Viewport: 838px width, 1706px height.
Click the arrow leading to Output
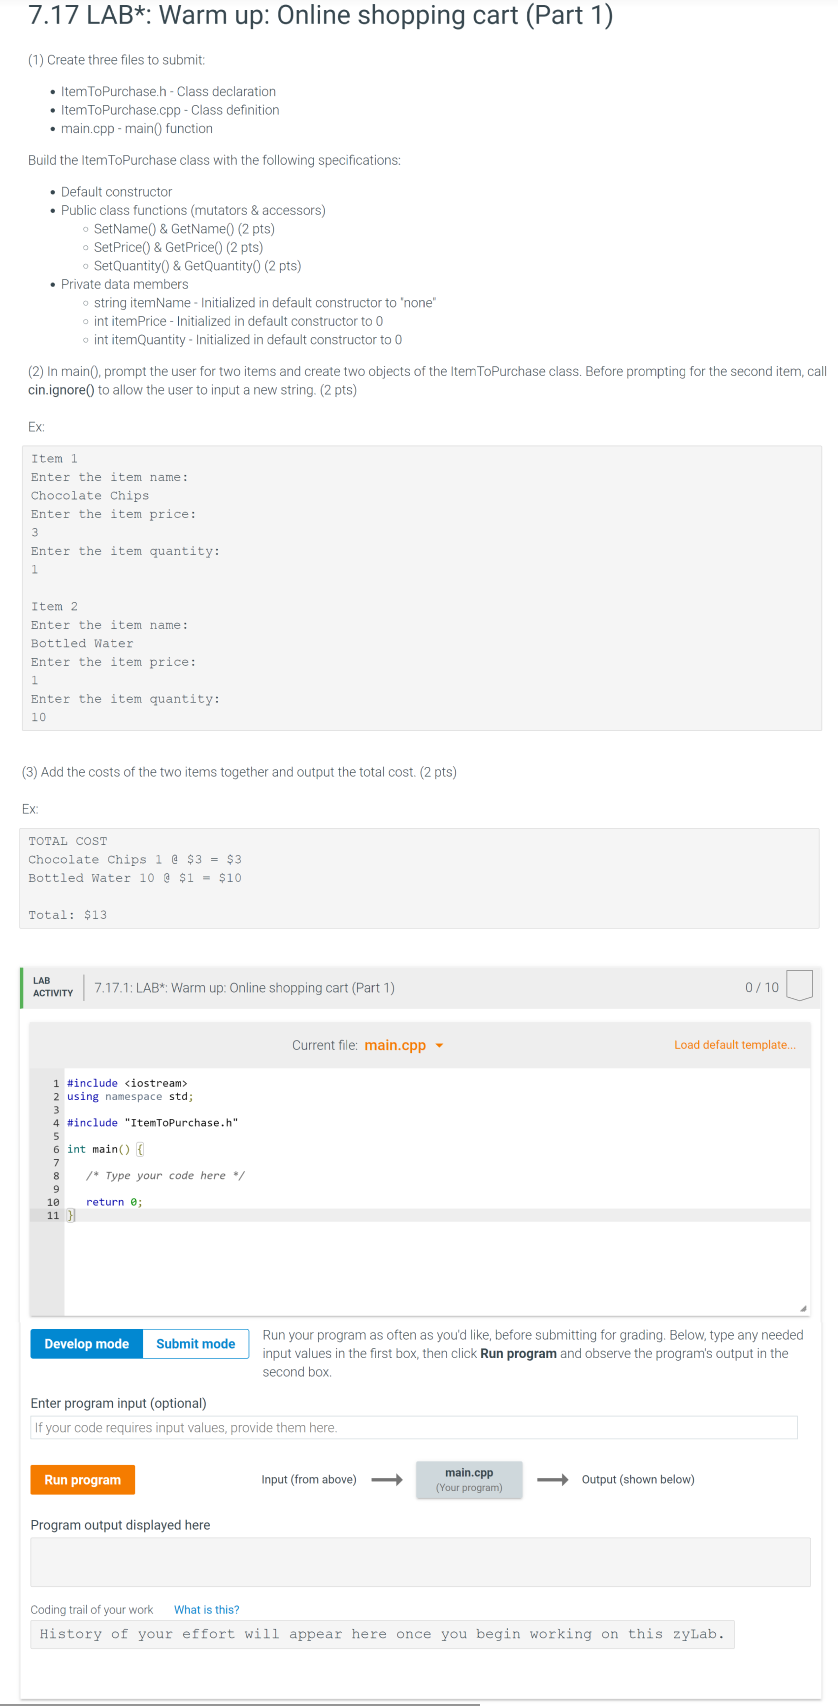click(553, 1479)
